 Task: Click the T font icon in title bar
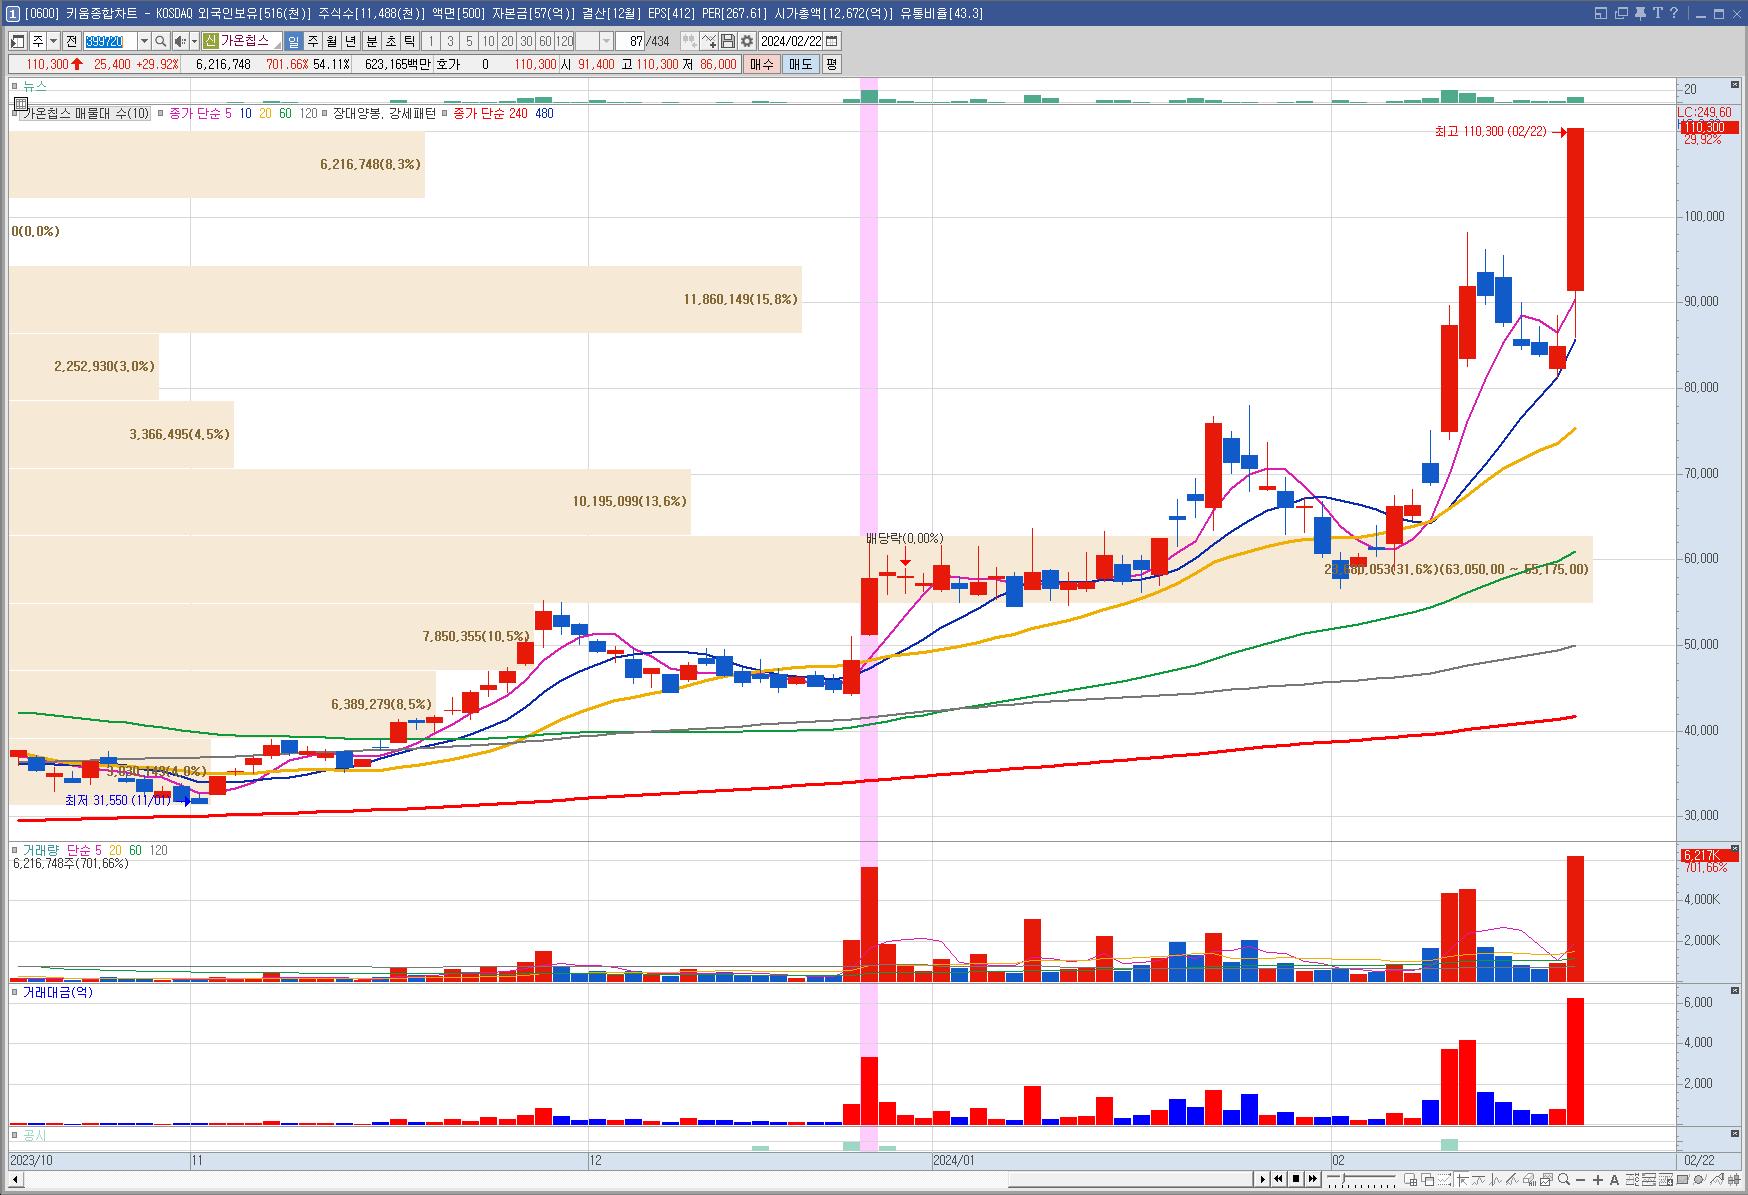click(1657, 13)
